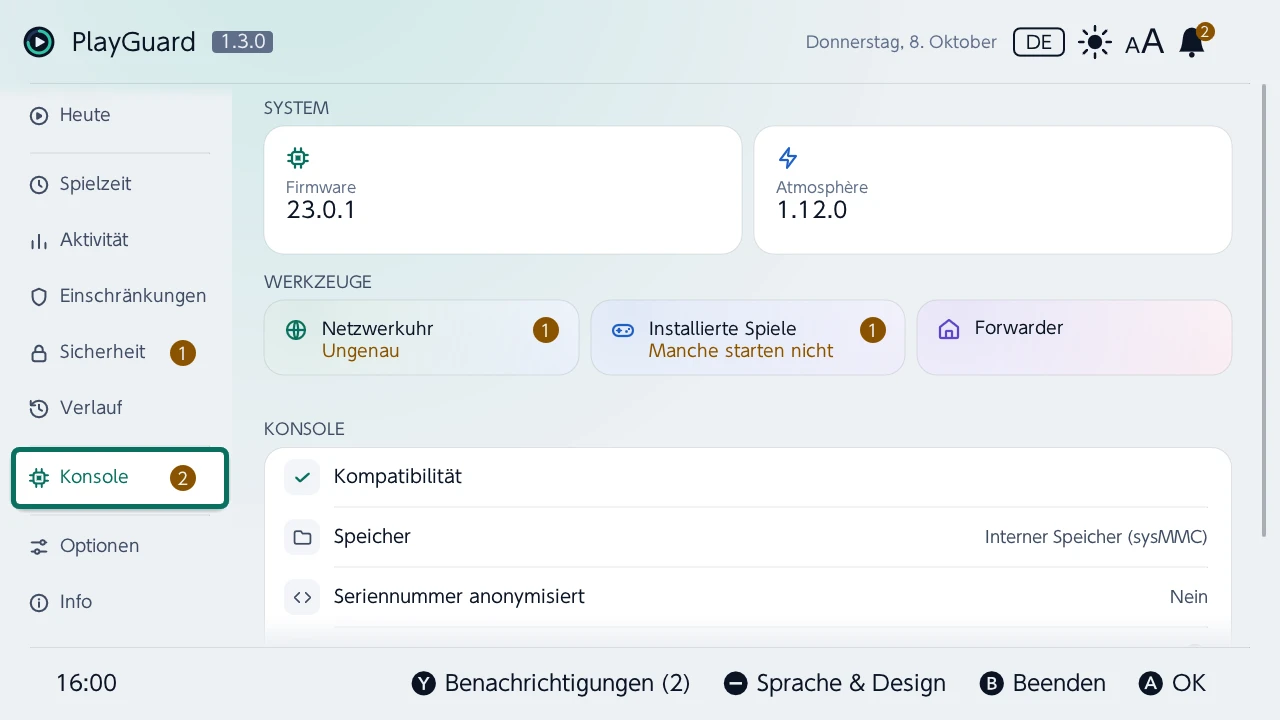Image resolution: width=1280 pixels, height=720 pixels.
Task: Click the Aktivität bar chart icon
Action: click(39, 240)
